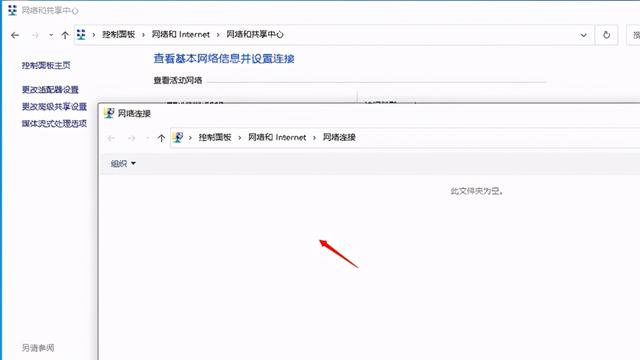Select 网络和 Internet breadcrumb in Sharing Center window
640x360 pixels.
coord(180,35)
